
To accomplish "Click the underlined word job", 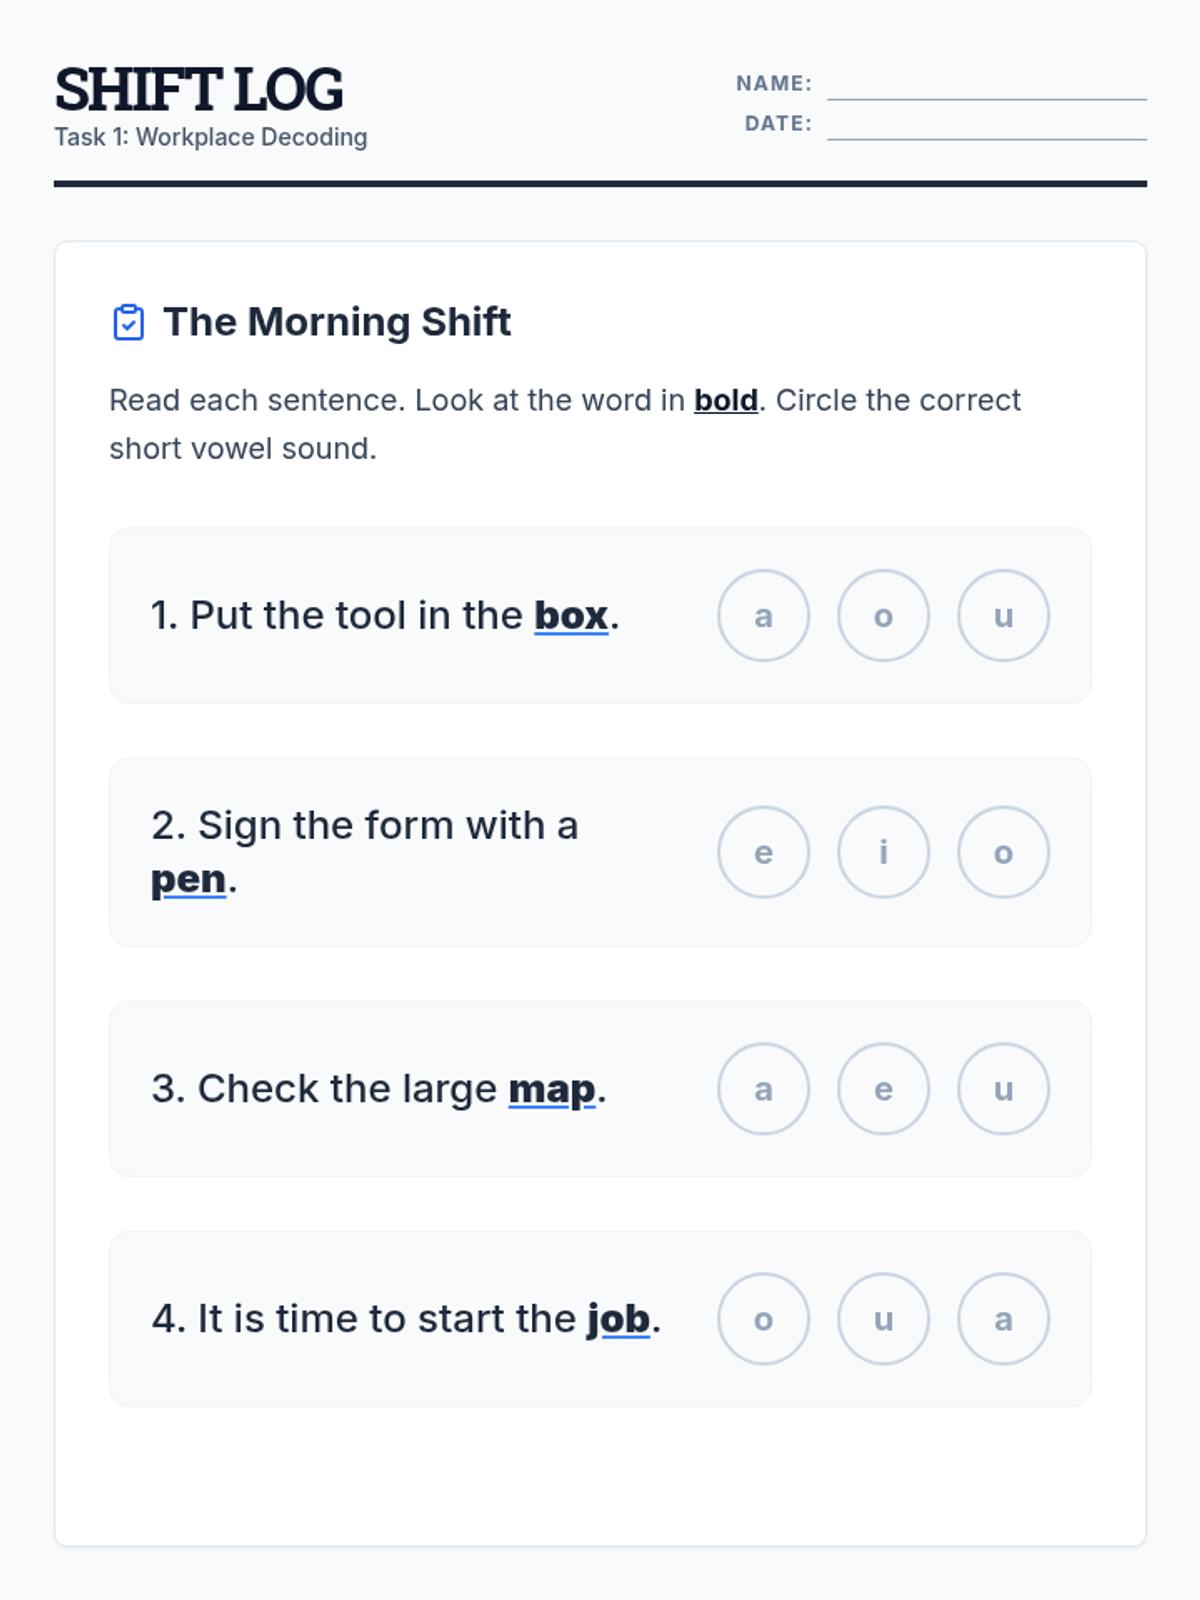I will 618,1319.
